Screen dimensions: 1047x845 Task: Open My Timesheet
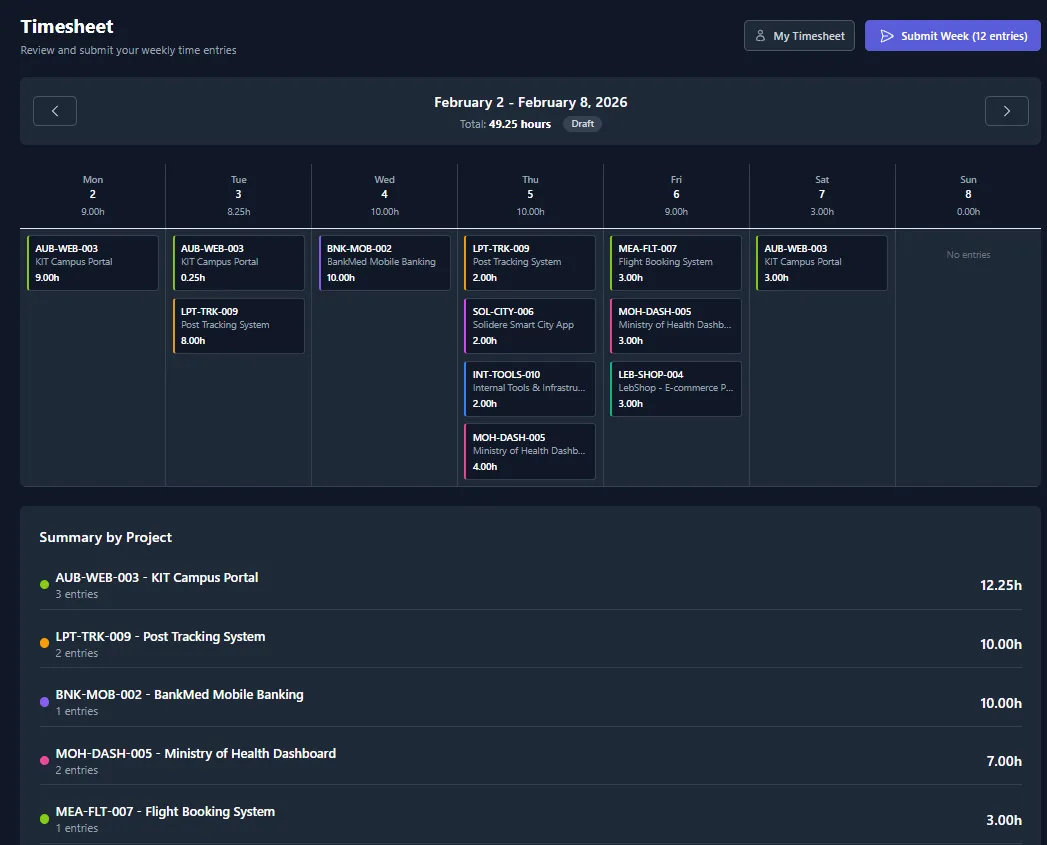(x=799, y=35)
